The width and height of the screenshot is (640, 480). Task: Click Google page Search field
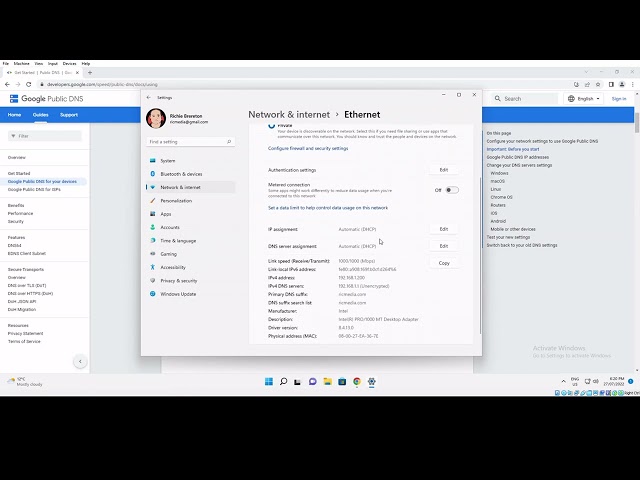tap(524, 99)
